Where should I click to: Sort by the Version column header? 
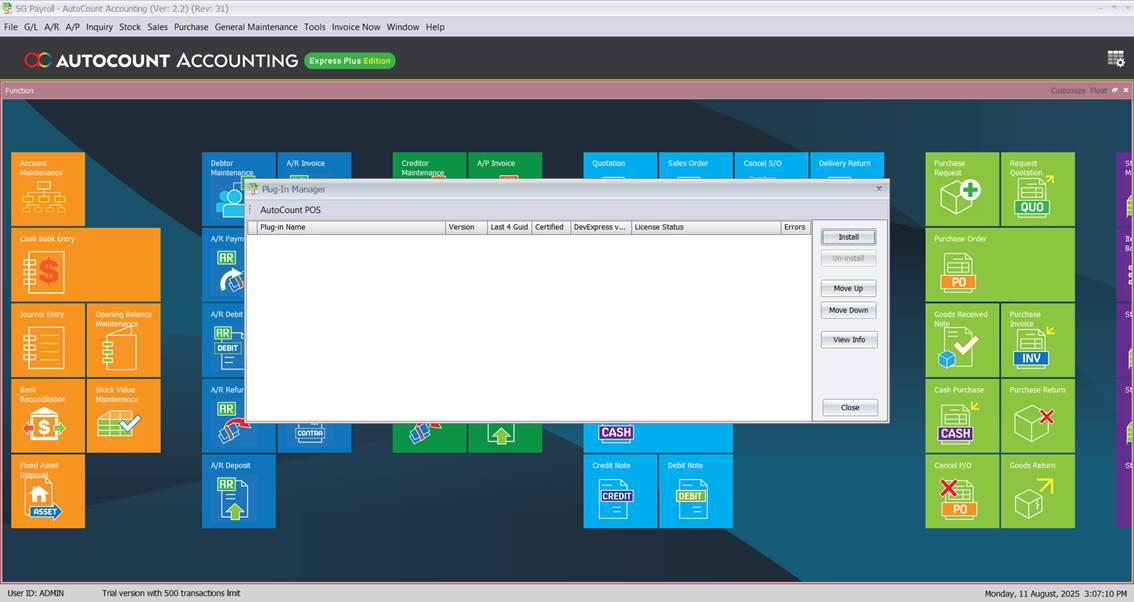pyautogui.click(x=466, y=227)
